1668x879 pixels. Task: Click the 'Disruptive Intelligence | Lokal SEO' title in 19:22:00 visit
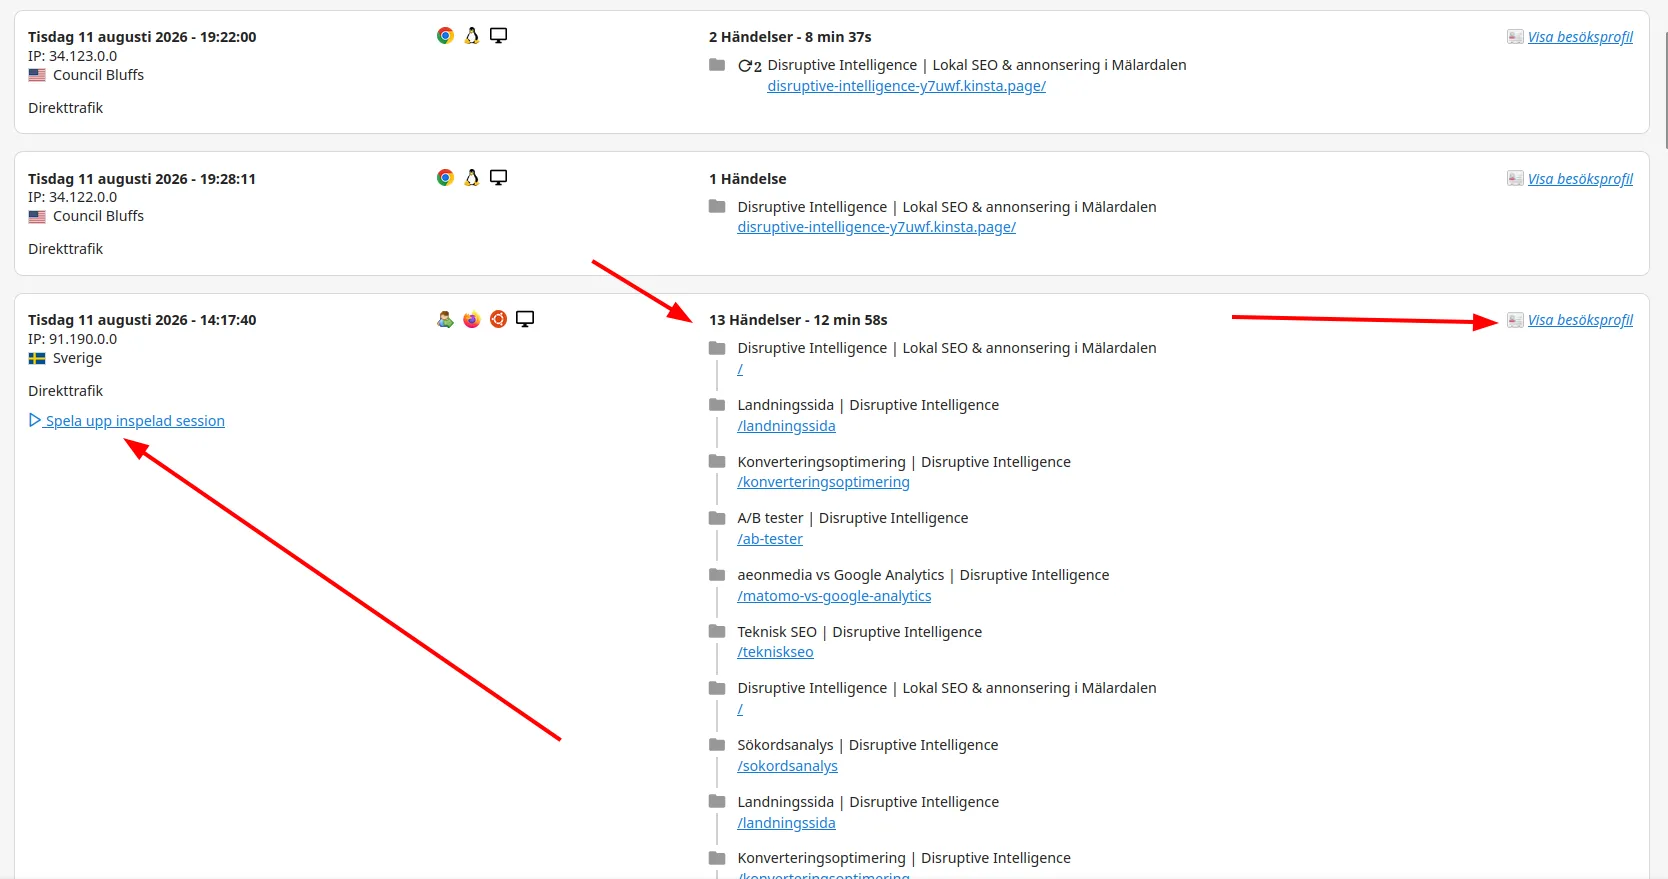976,65
